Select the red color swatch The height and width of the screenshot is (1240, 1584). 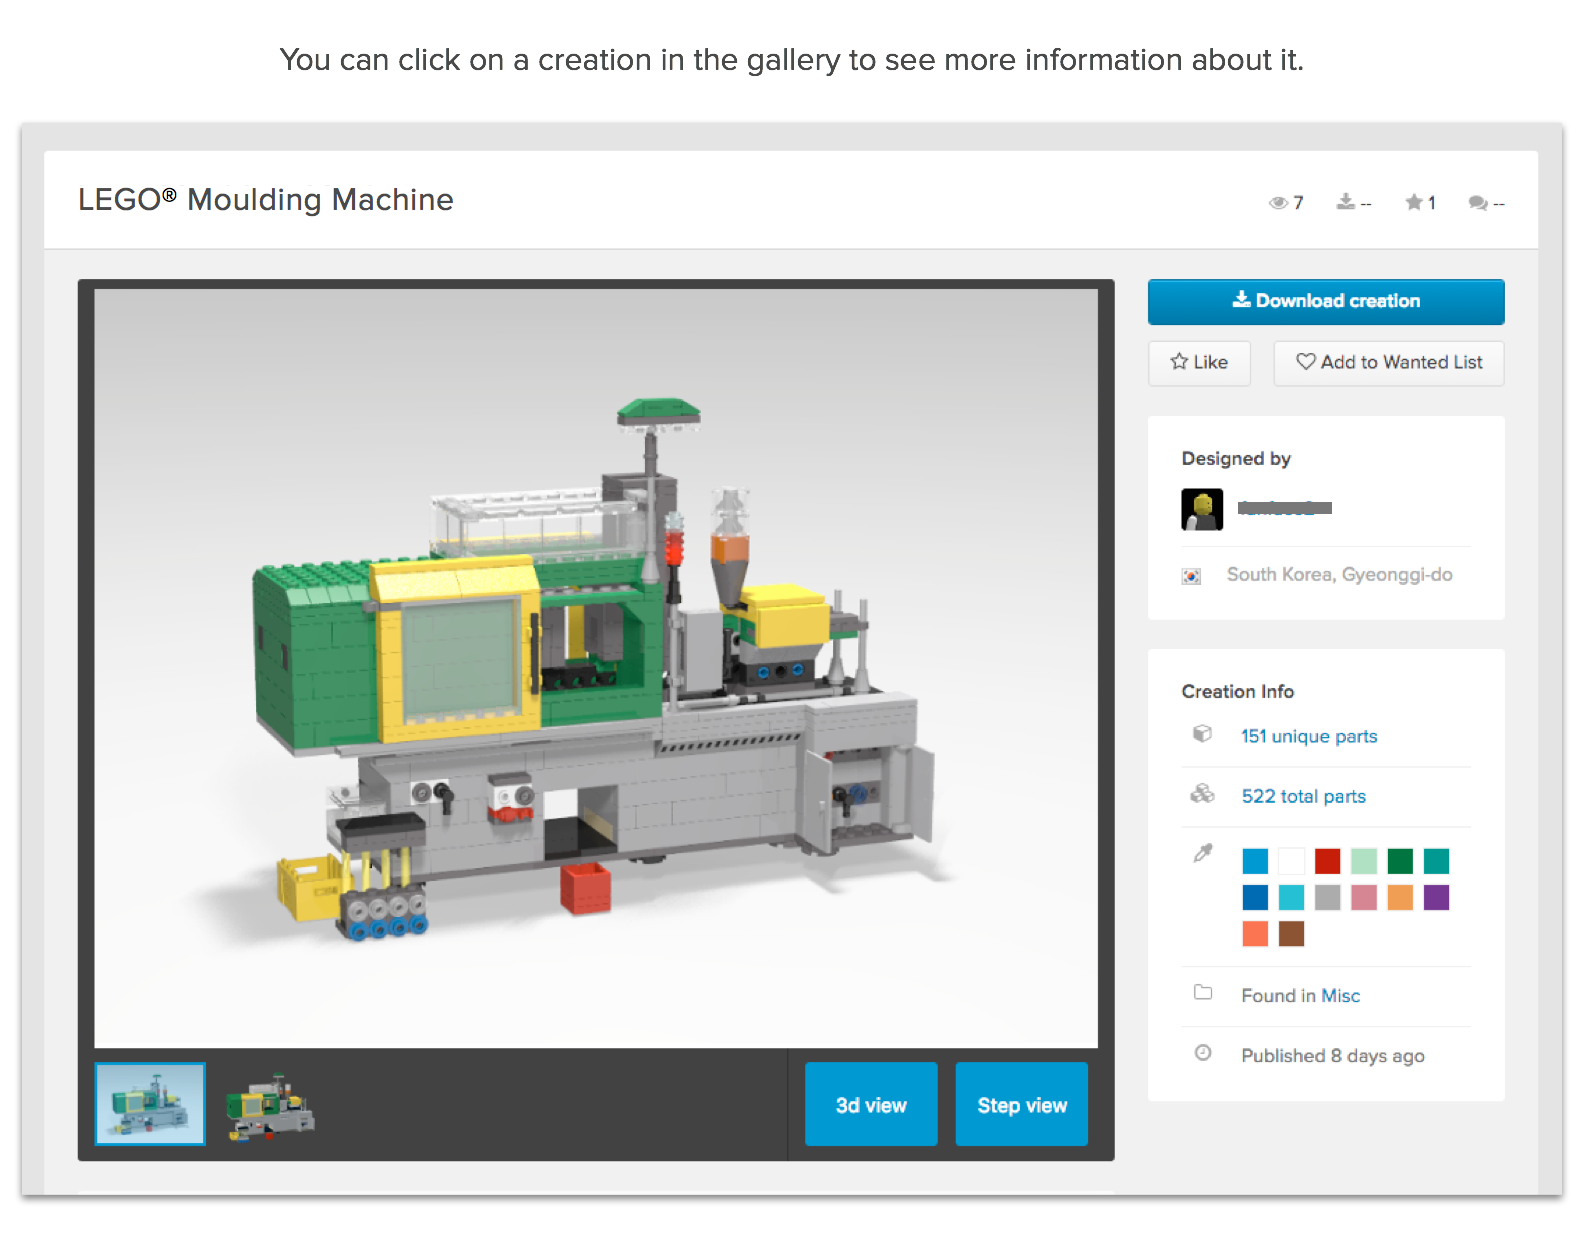(1328, 861)
